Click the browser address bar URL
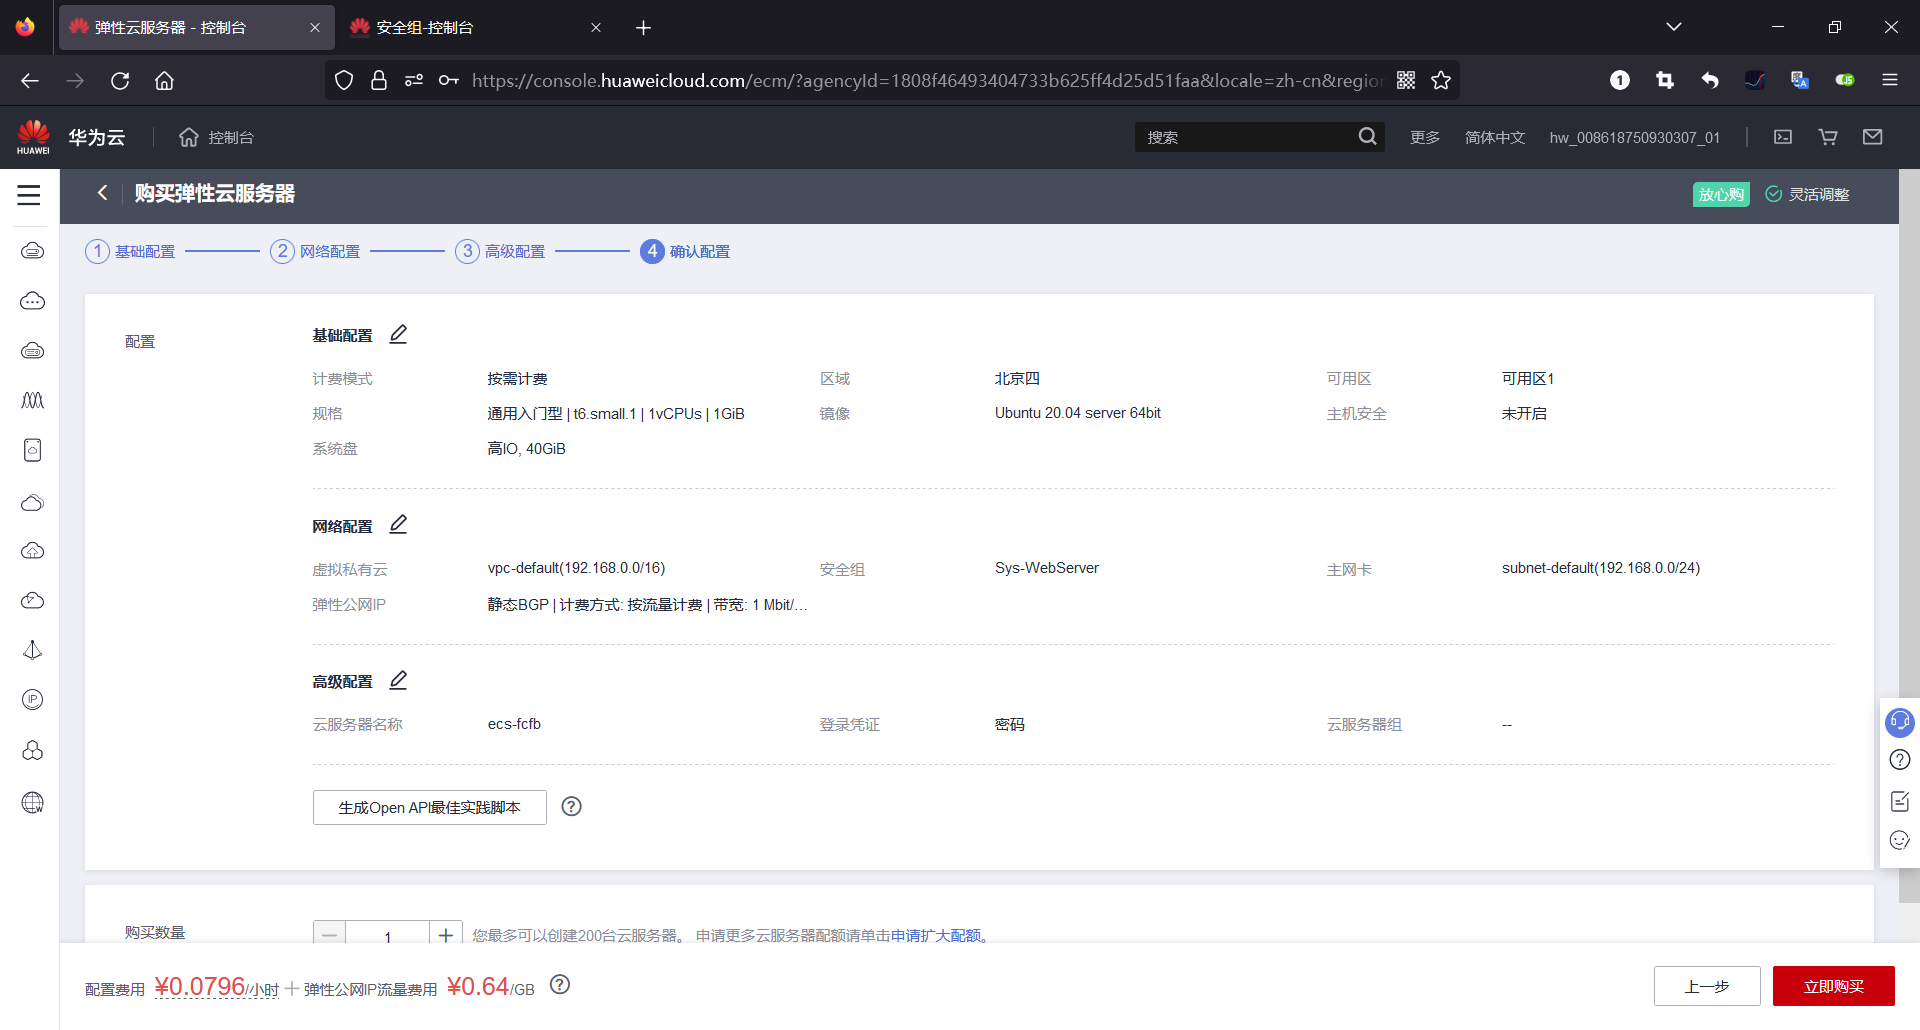Image resolution: width=1920 pixels, height=1030 pixels. coord(928,80)
